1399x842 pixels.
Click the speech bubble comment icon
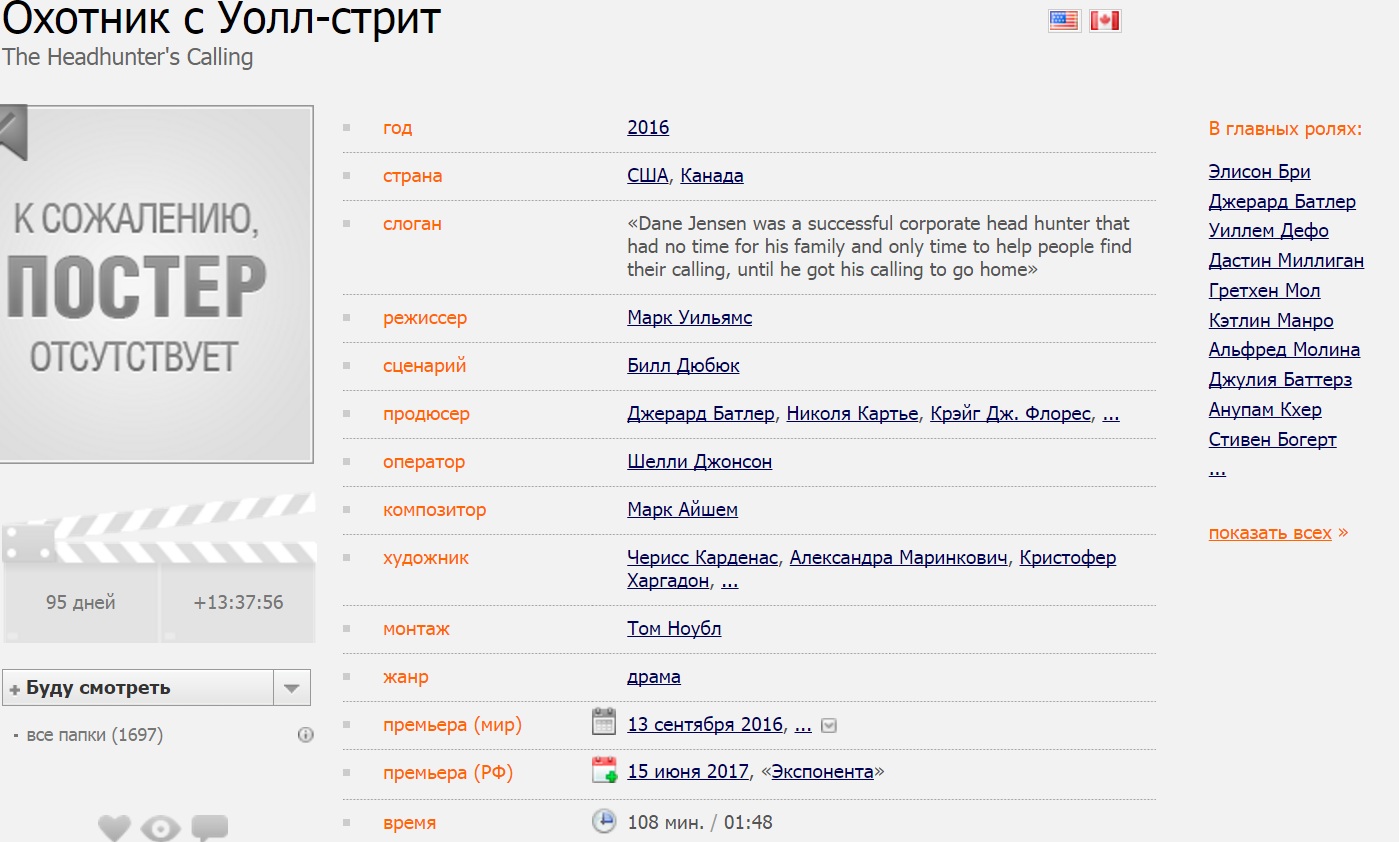[x=209, y=828]
